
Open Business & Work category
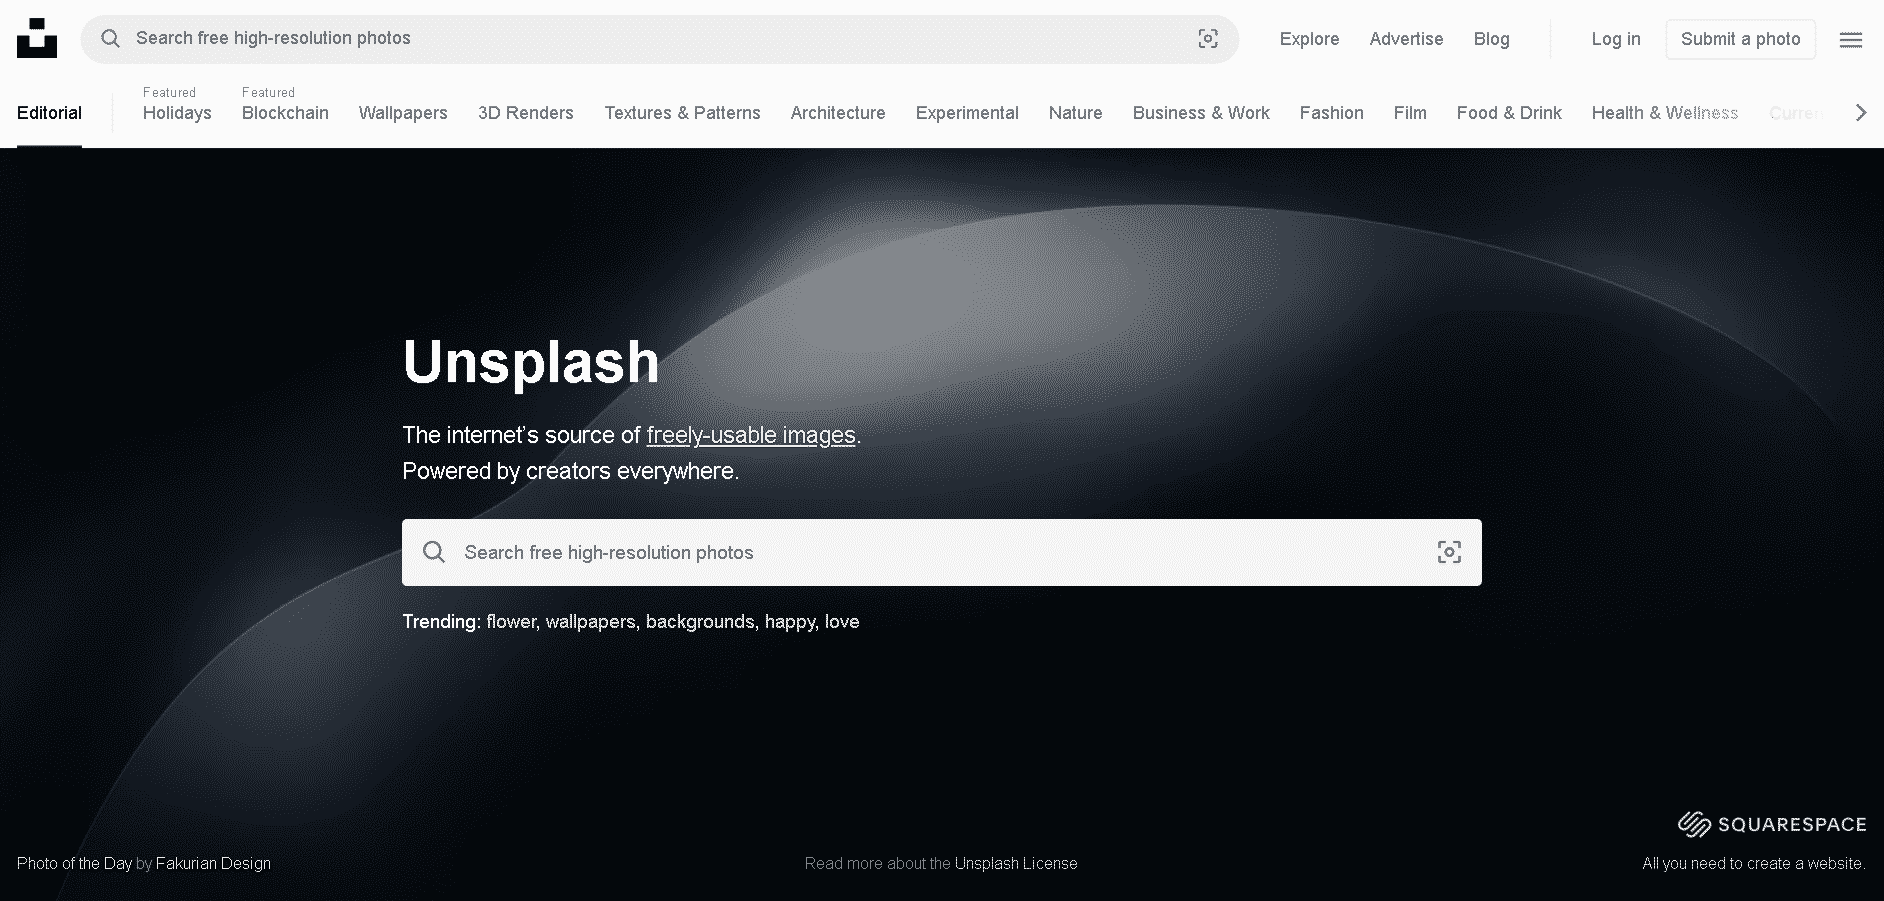1201,113
